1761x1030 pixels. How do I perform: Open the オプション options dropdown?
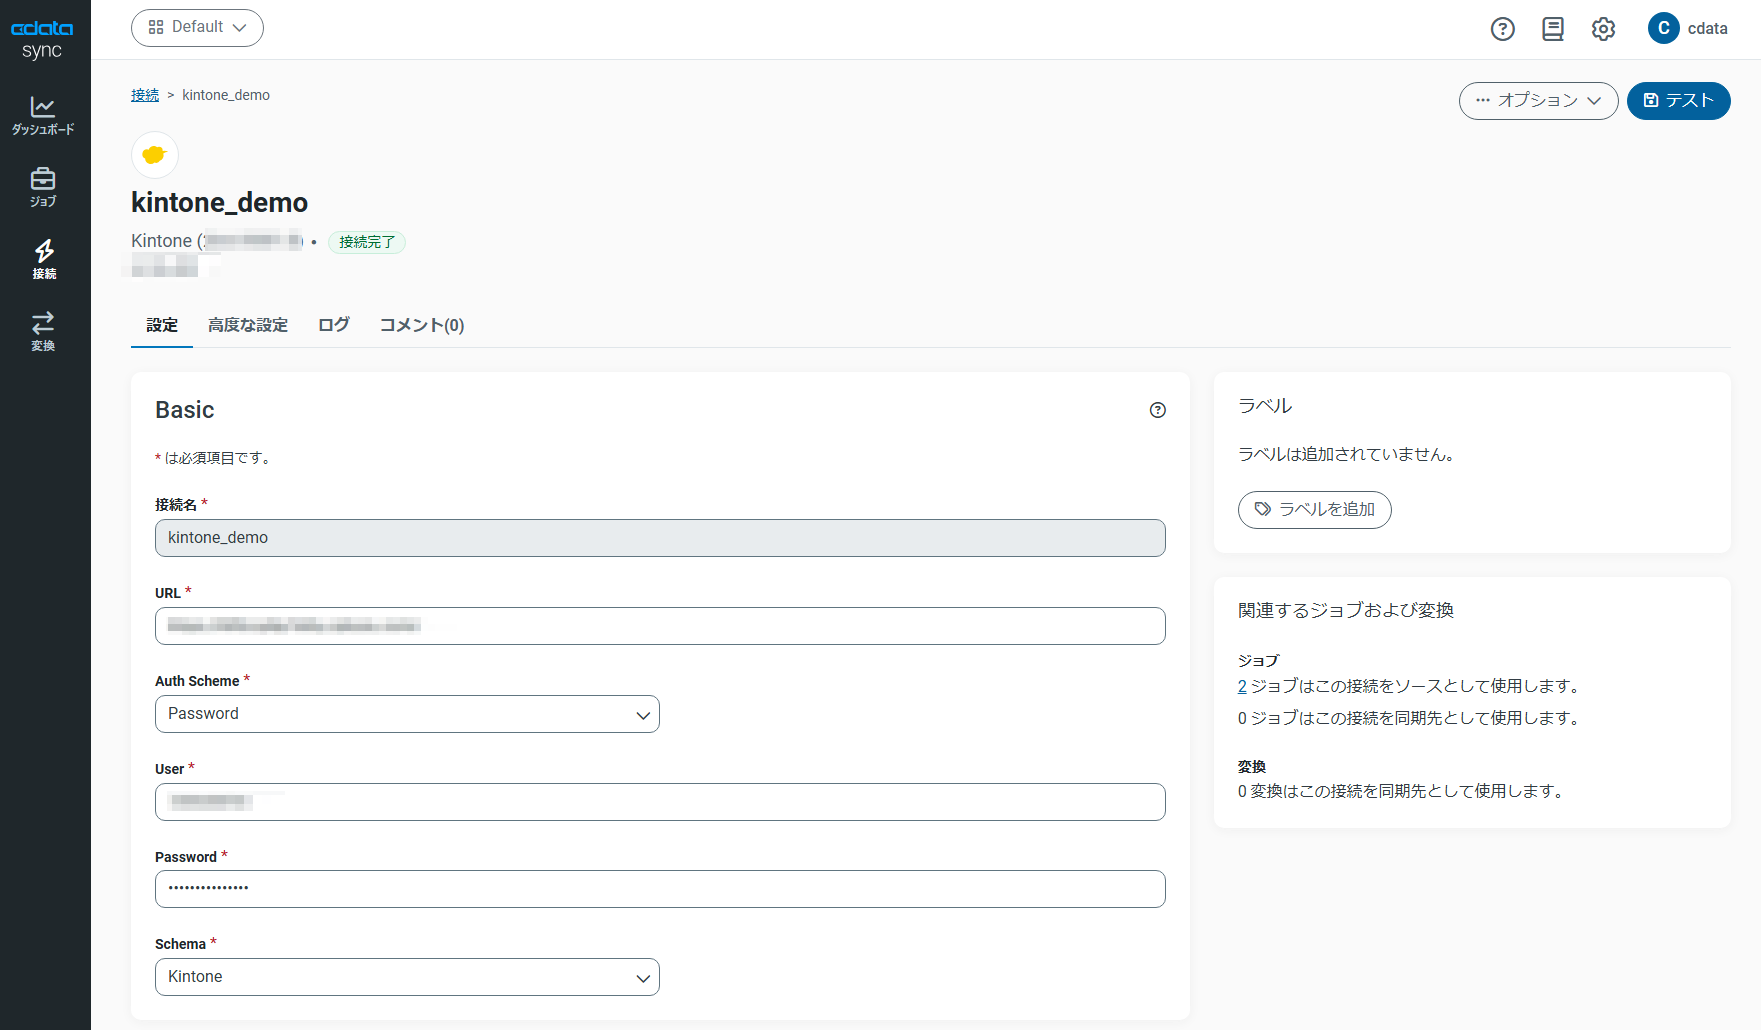1538,101
